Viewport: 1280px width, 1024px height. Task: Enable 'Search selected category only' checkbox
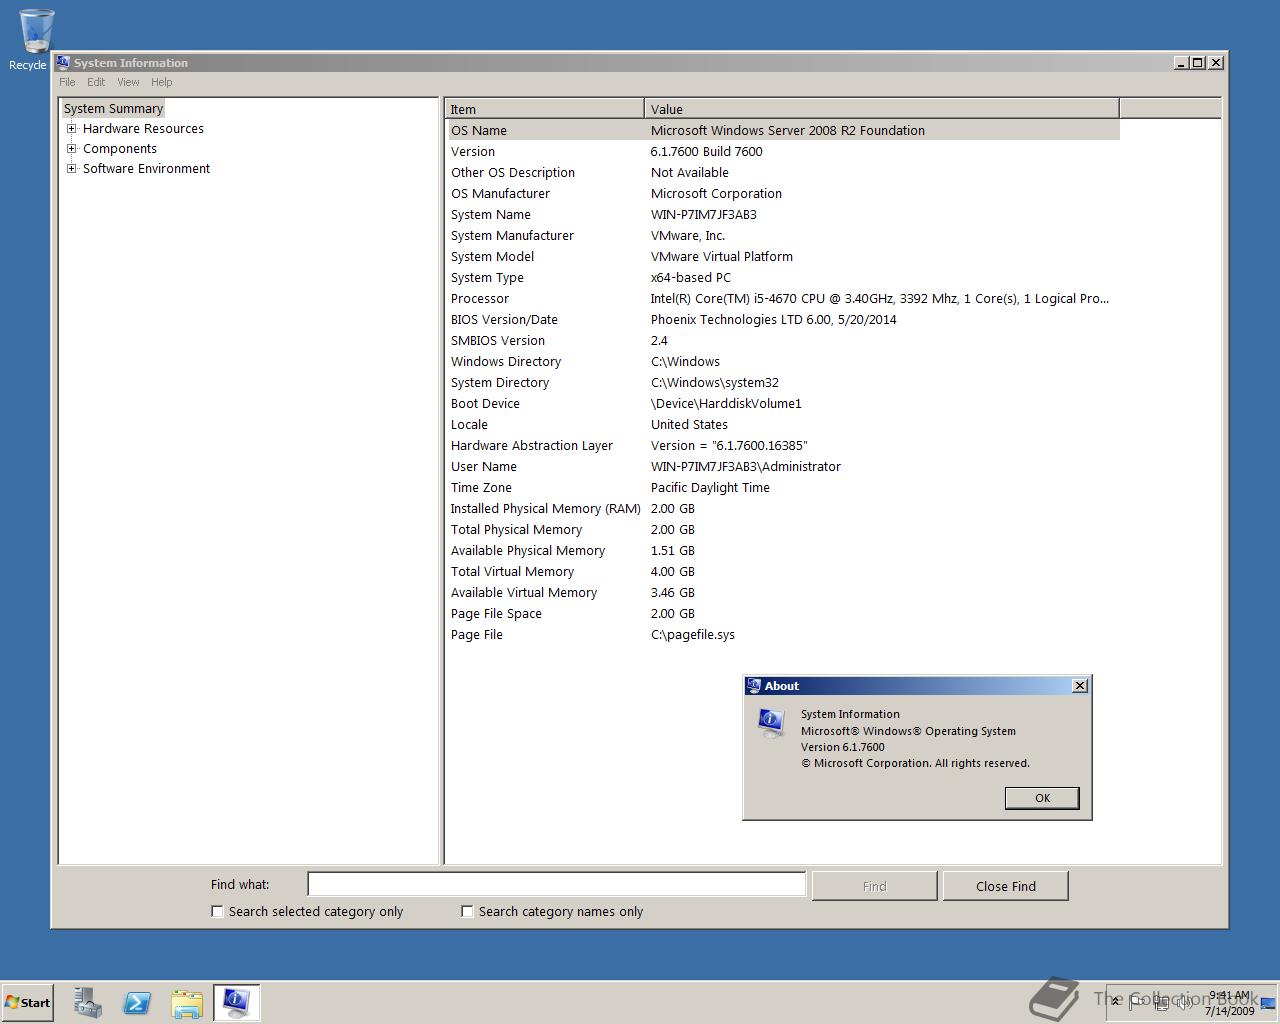[217, 911]
